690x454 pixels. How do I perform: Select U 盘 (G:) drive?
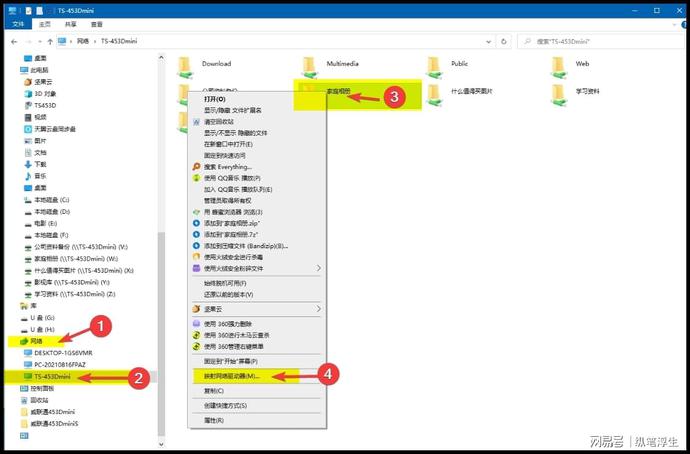pyautogui.click(x=39, y=318)
